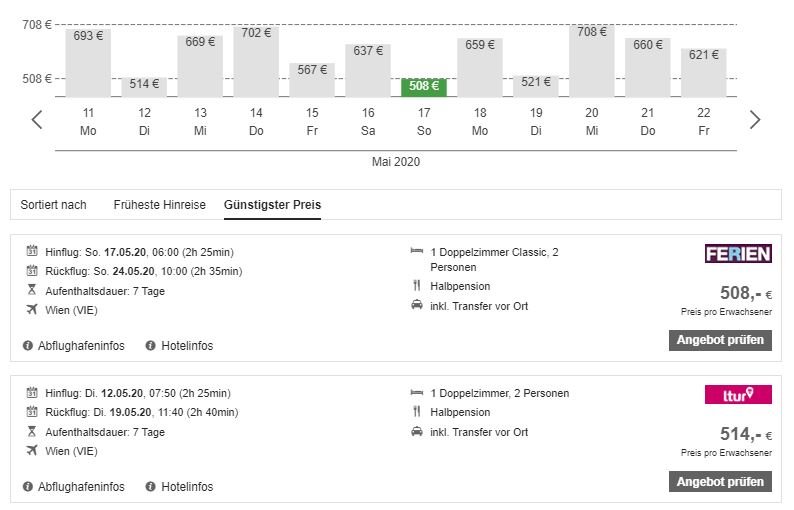
Task: Click the ltur provider logo
Action: tap(738, 395)
